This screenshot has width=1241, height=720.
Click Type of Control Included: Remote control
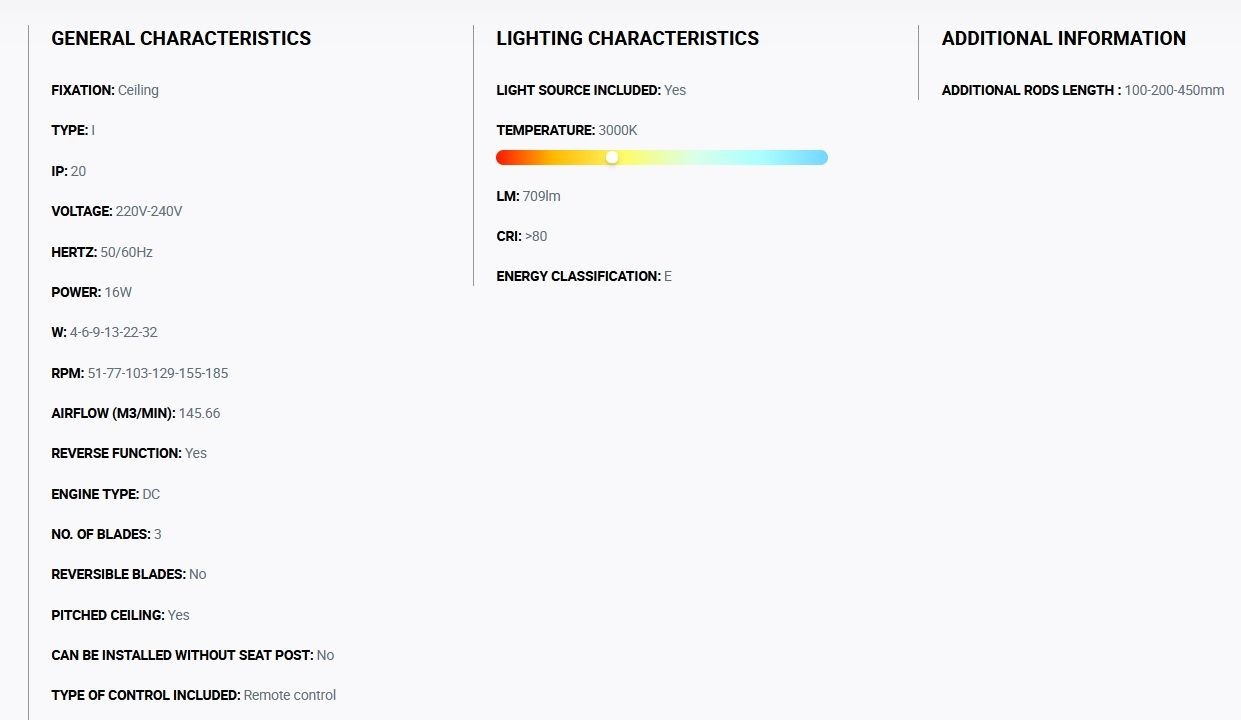193,695
